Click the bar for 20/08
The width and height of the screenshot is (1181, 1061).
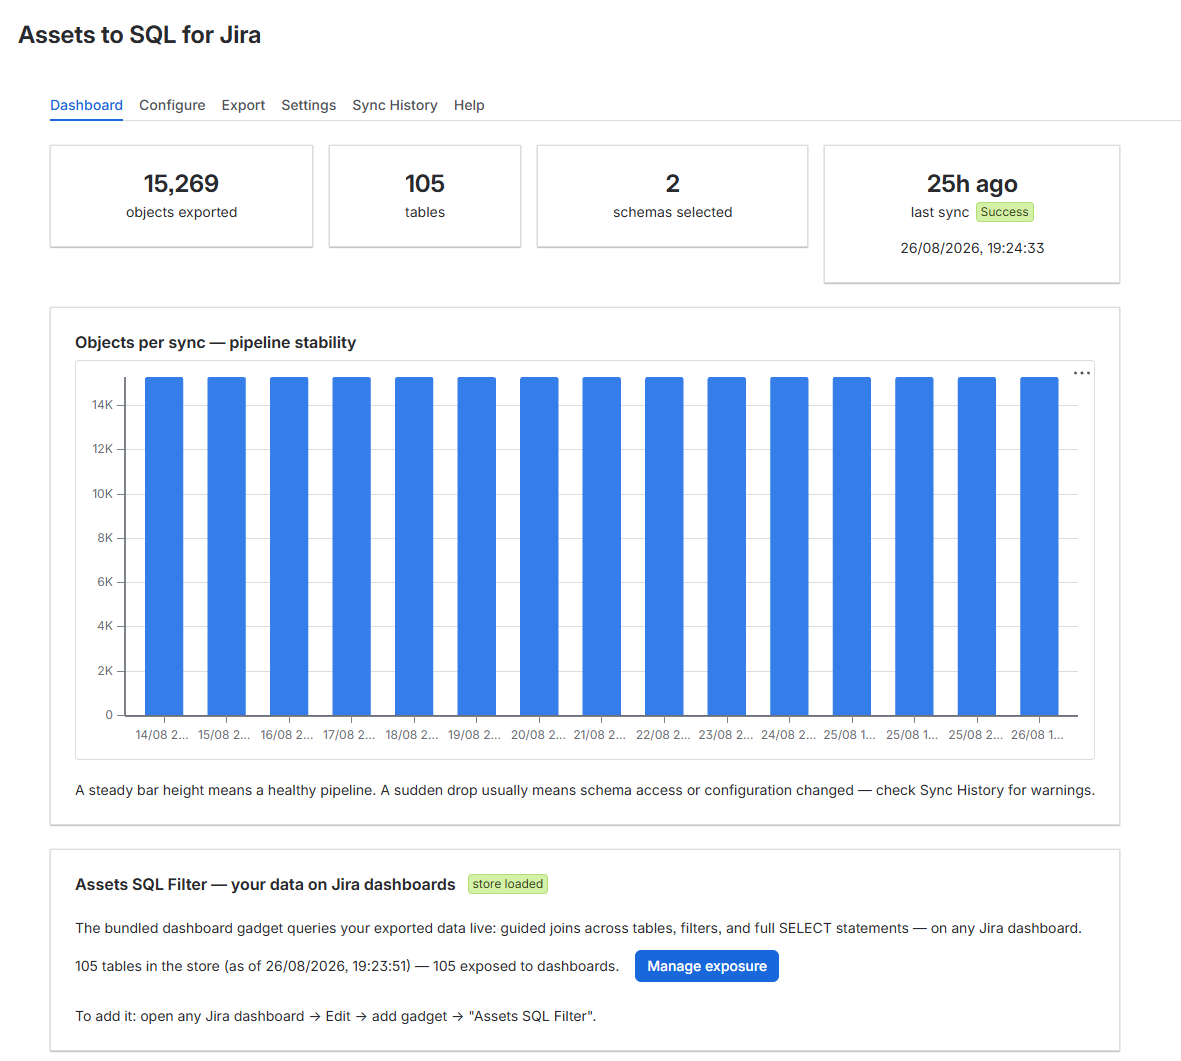pos(539,546)
